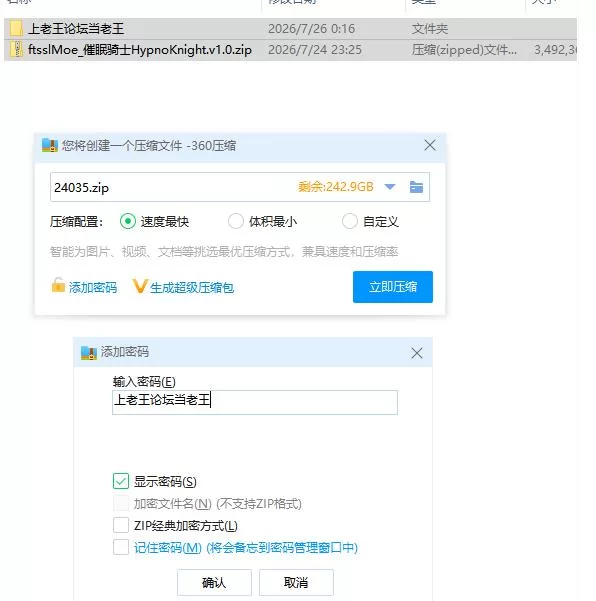Select the 自定义 compression option

(350, 222)
